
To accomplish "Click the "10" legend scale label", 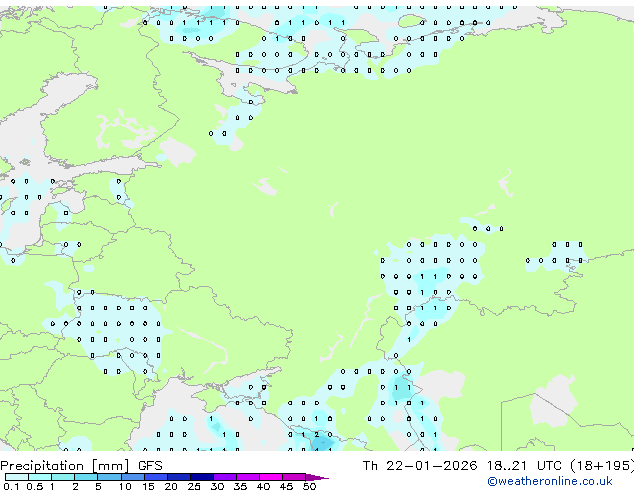I will [x=125, y=486].
